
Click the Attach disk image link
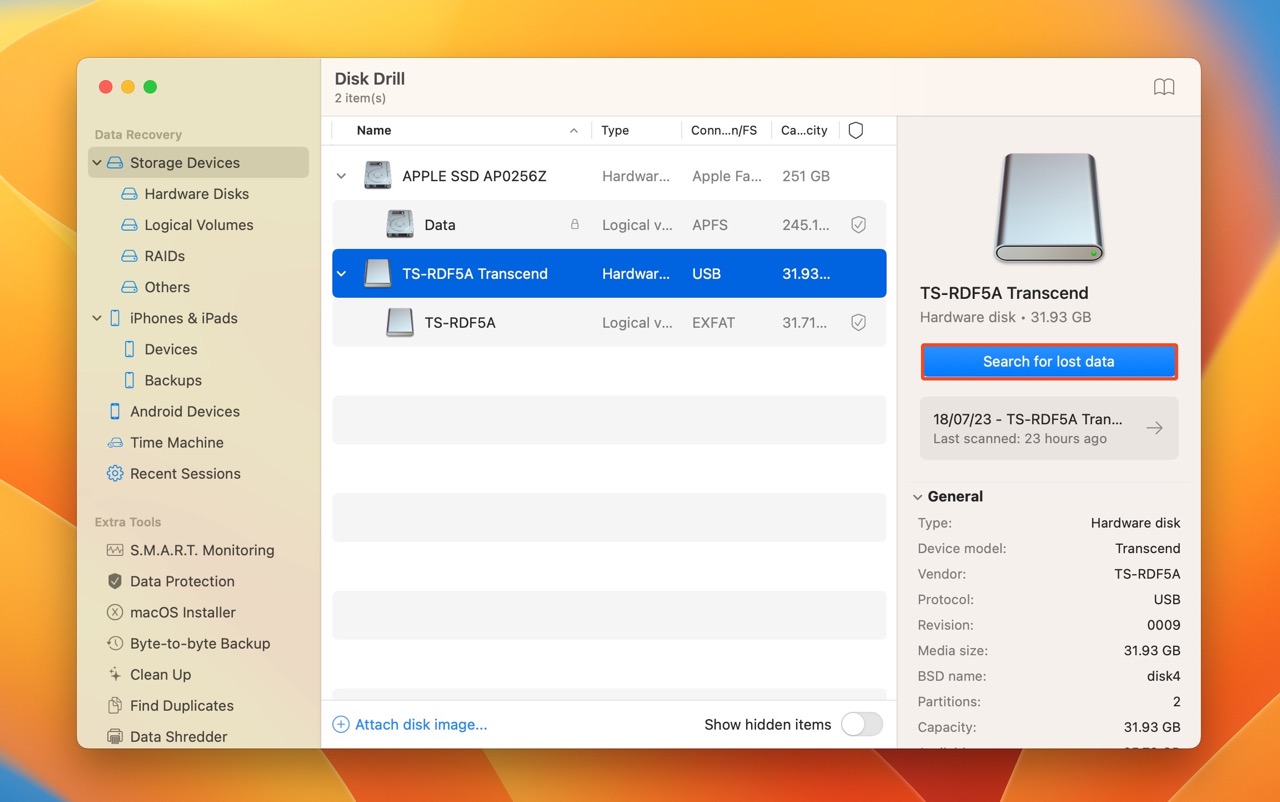(x=421, y=724)
